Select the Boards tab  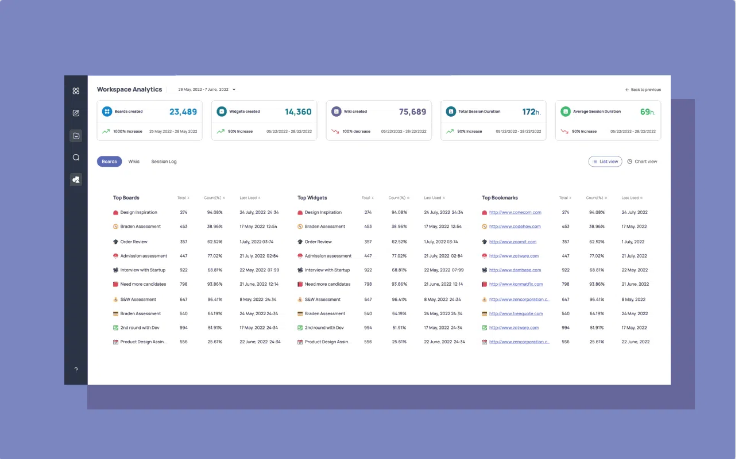click(x=109, y=161)
